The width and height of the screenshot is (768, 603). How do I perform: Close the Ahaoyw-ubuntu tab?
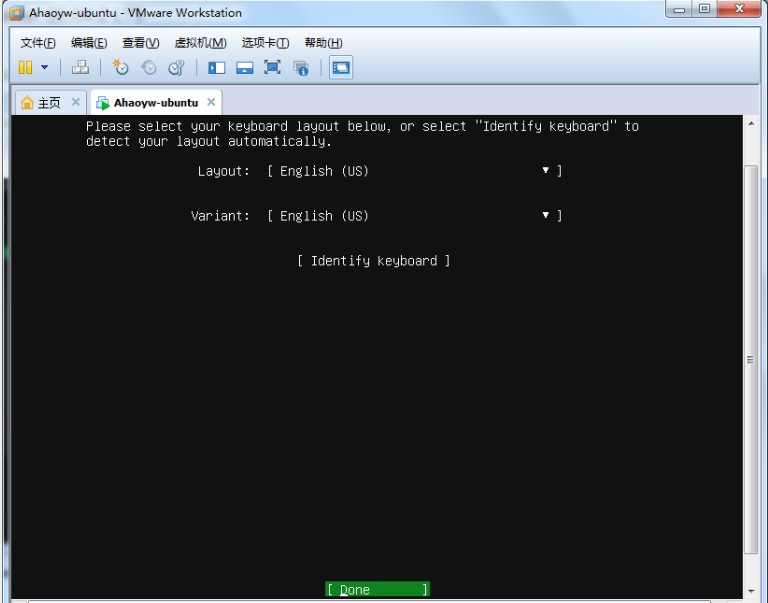pos(210,102)
